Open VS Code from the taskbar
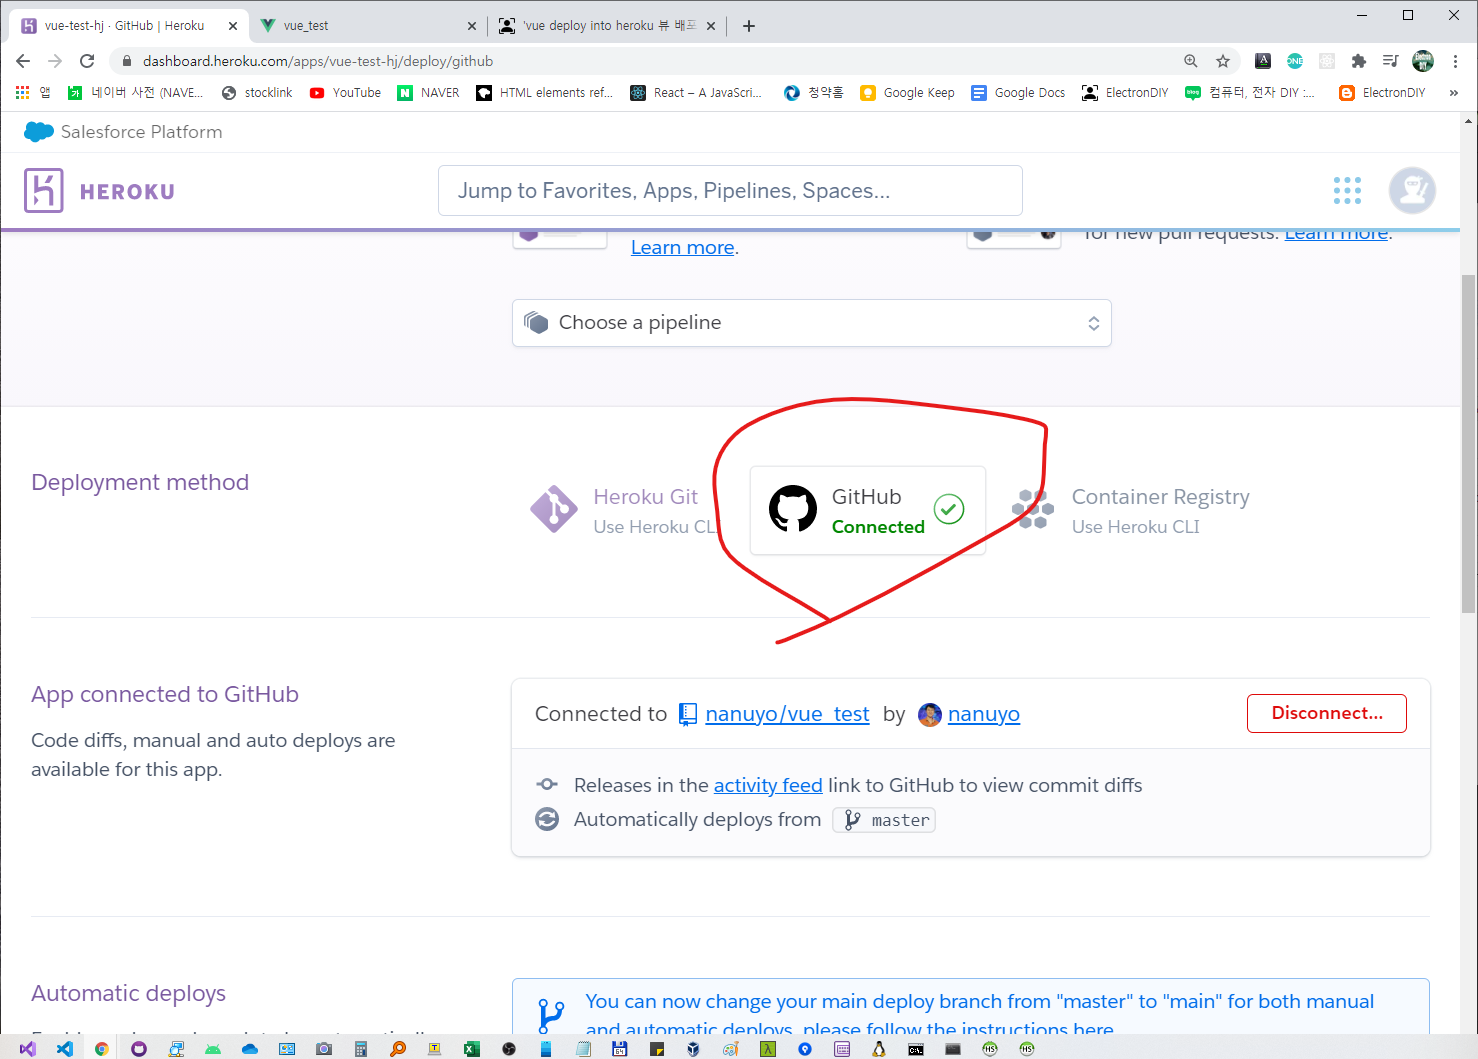1478x1059 pixels. 65,1049
